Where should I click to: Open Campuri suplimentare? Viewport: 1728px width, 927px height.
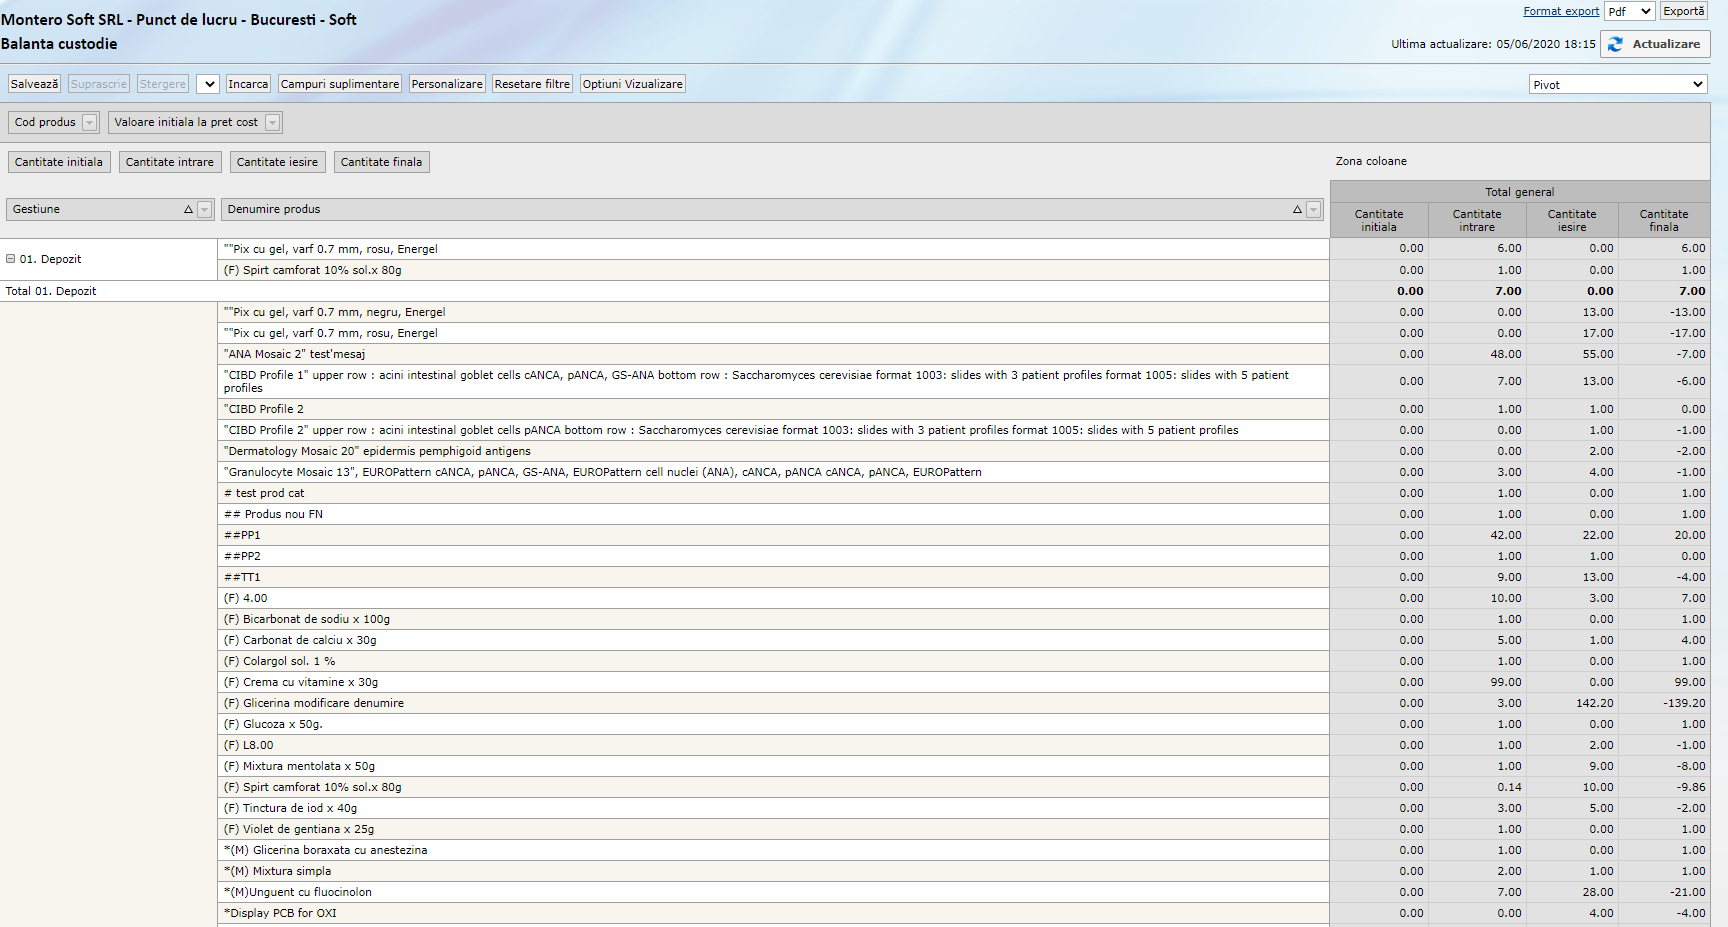coord(340,84)
